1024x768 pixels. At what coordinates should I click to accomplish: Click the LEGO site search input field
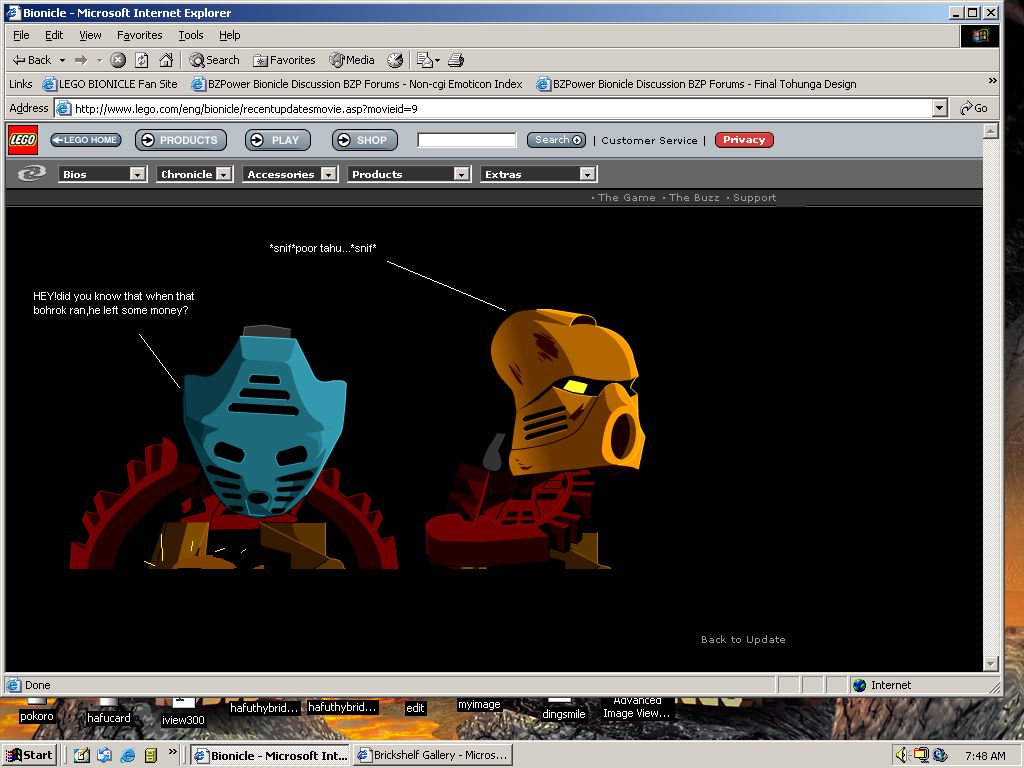[467, 140]
